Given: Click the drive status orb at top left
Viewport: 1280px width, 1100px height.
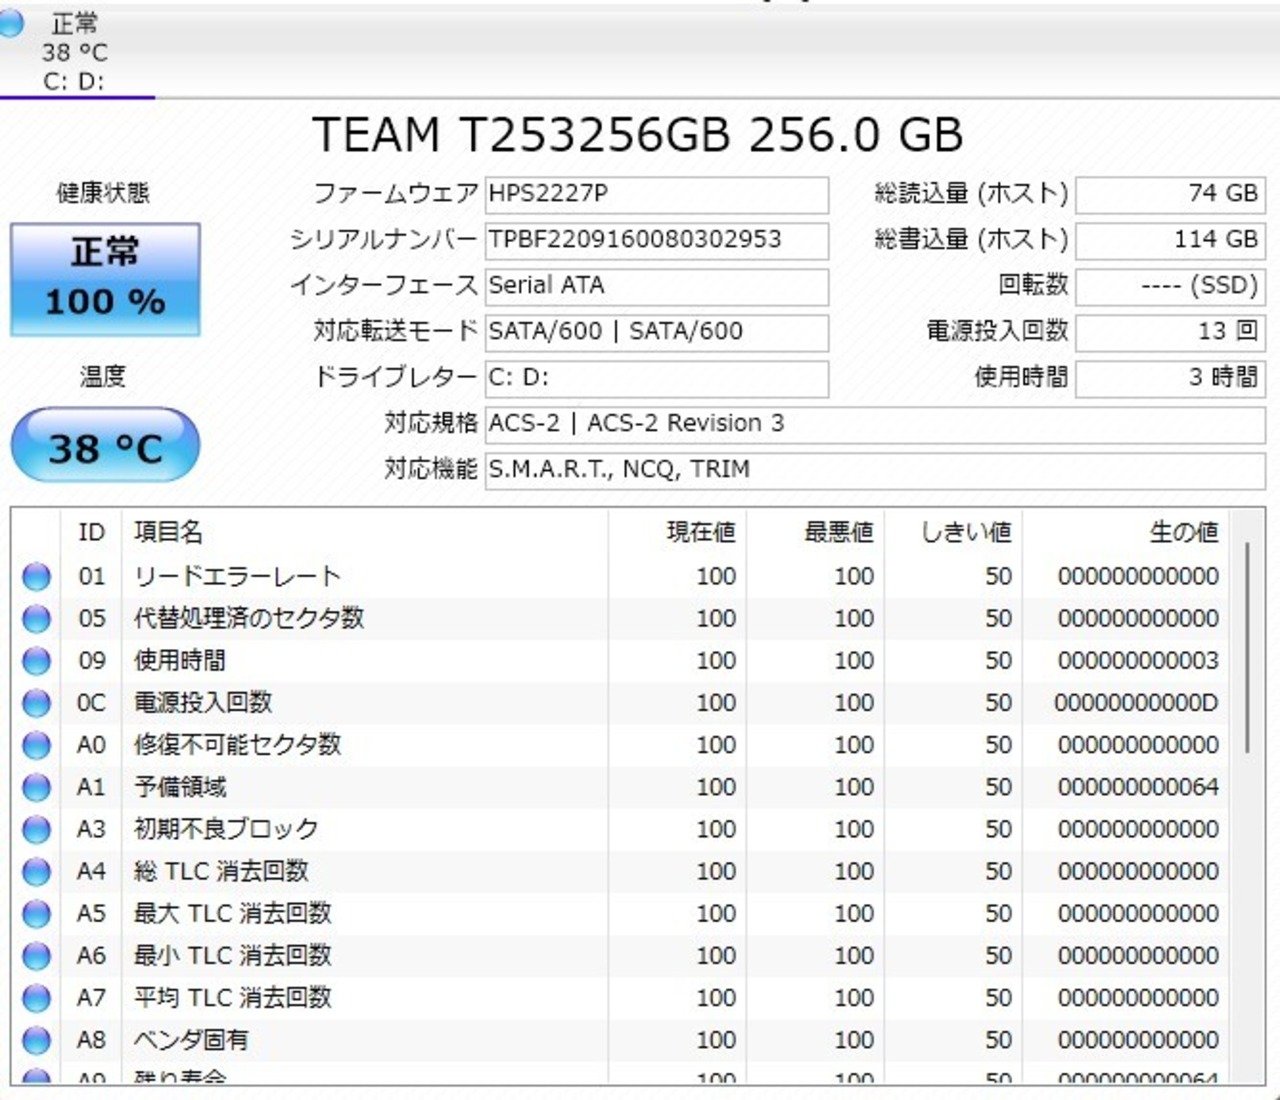Looking at the screenshot, I should pyautogui.click(x=12, y=22).
